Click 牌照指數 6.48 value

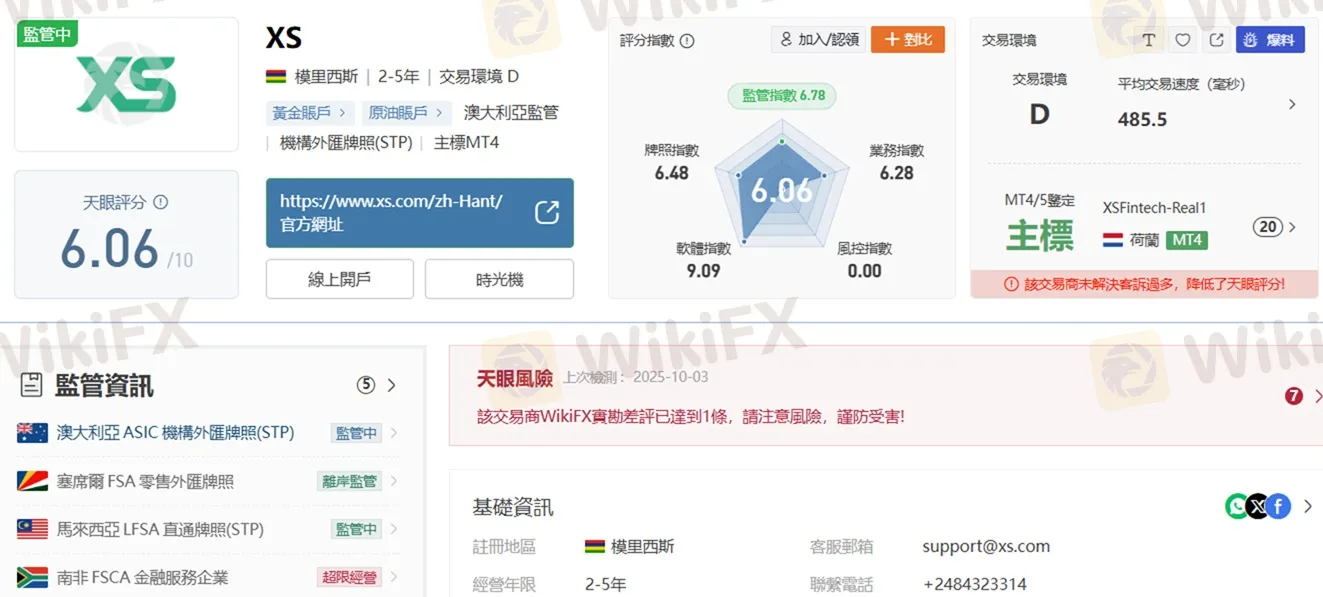coord(672,173)
